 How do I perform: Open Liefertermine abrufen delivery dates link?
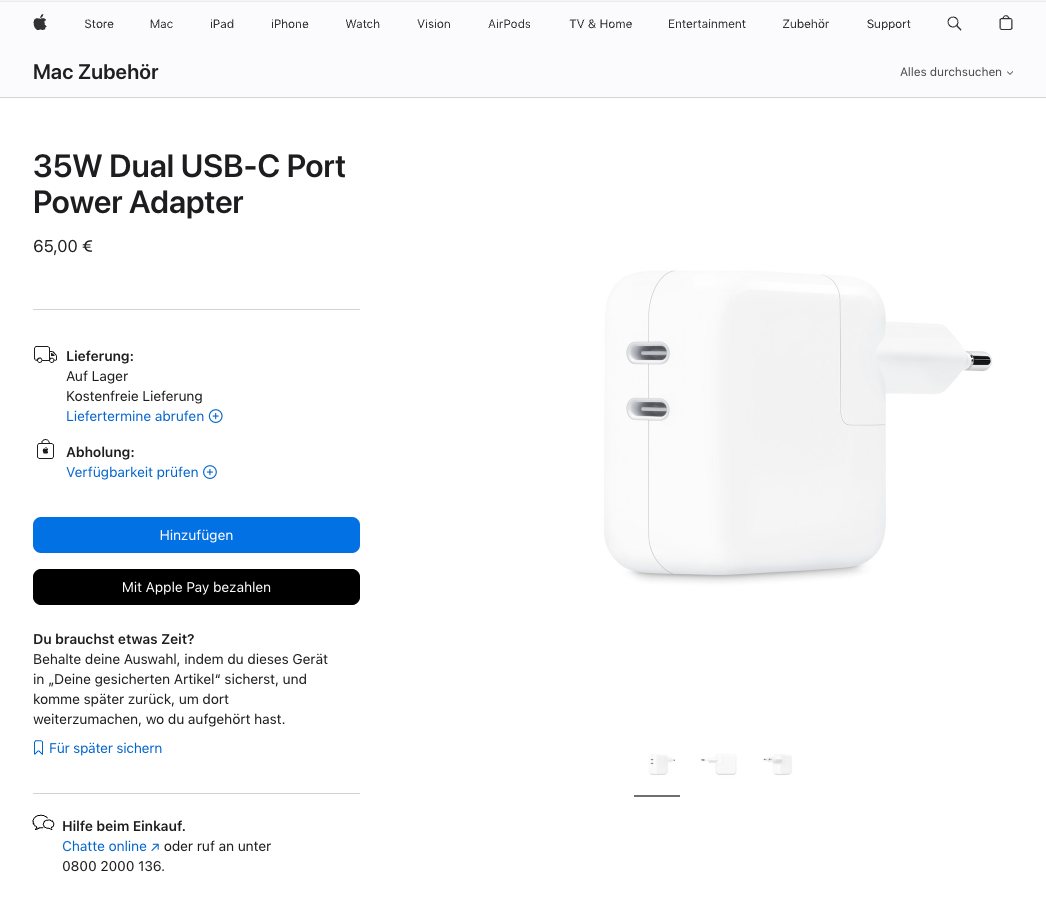[x=135, y=416]
